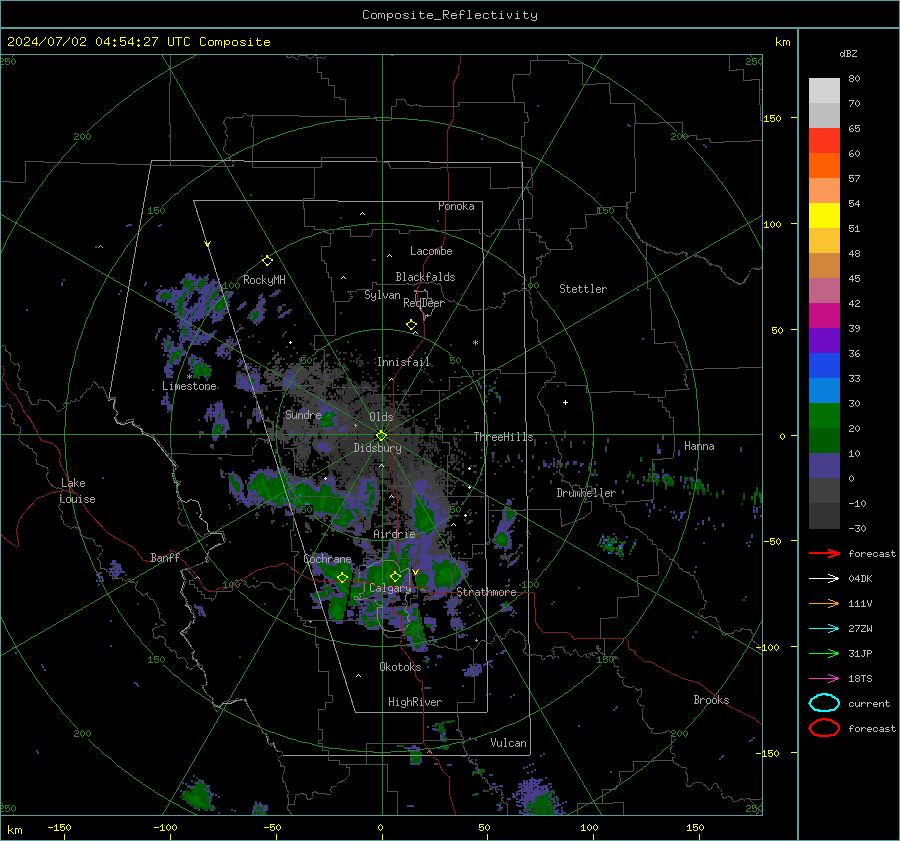Choose the bright green 30–20 dBZ swatch
Image resolution: width=900 pixels, height=841 pixels.
[824, 416]
